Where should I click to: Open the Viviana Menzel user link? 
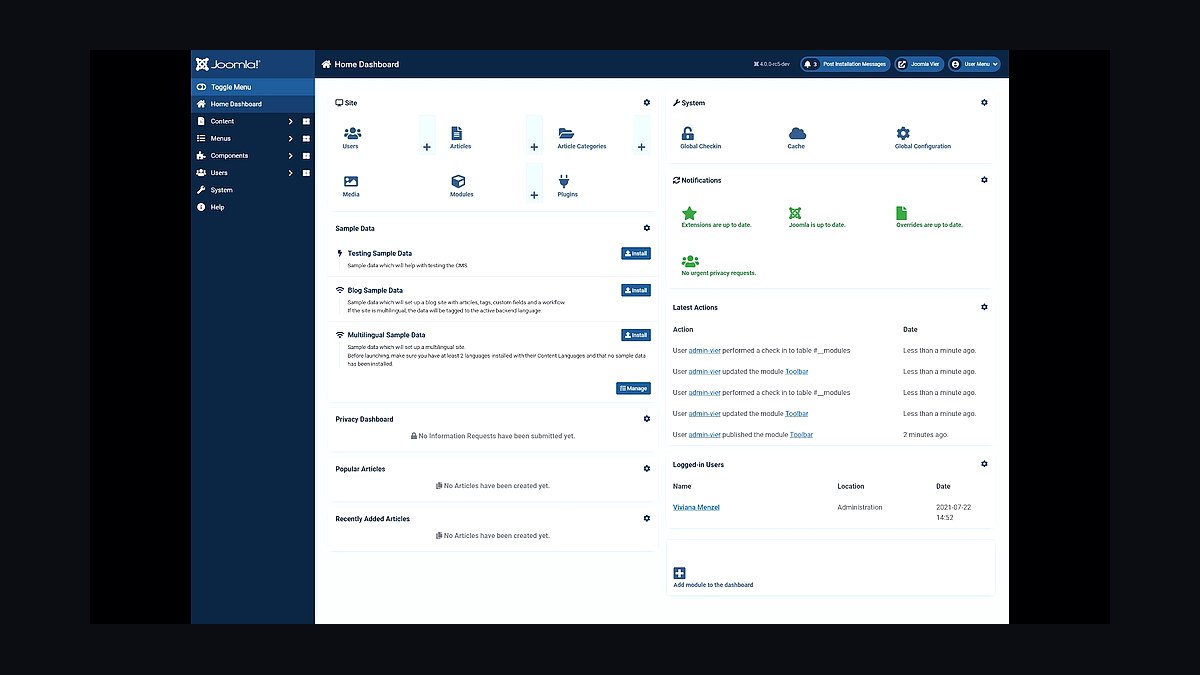pyautogui.click(x=696, y=507)
